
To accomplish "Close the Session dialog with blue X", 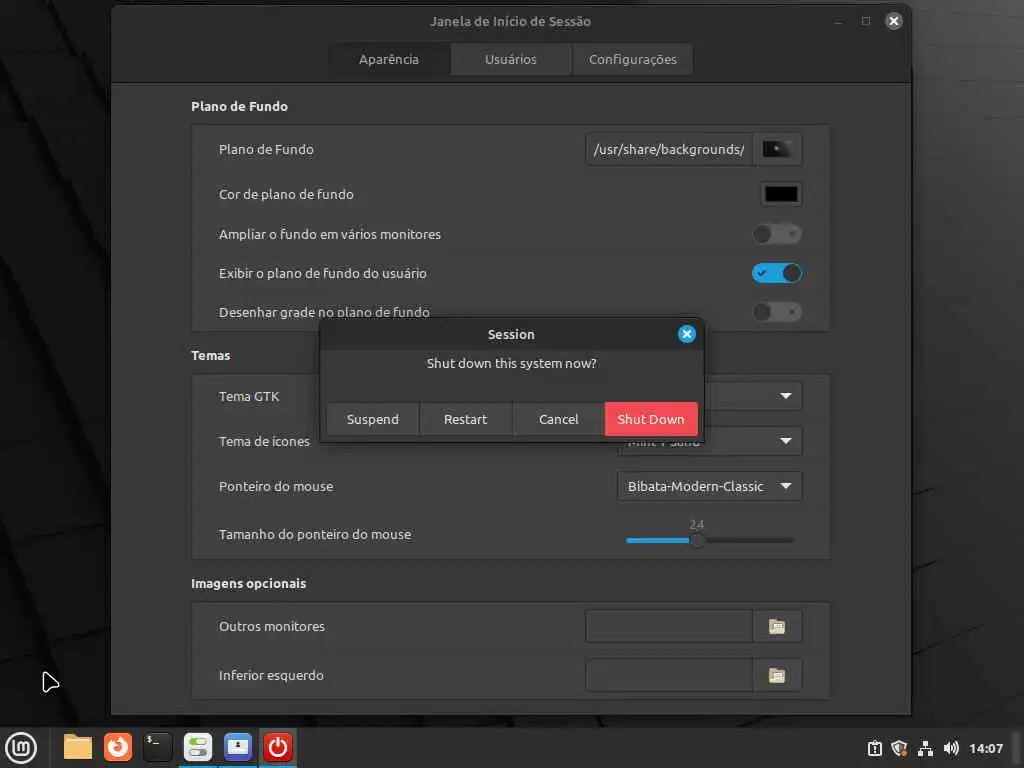I will click(686, 334).
